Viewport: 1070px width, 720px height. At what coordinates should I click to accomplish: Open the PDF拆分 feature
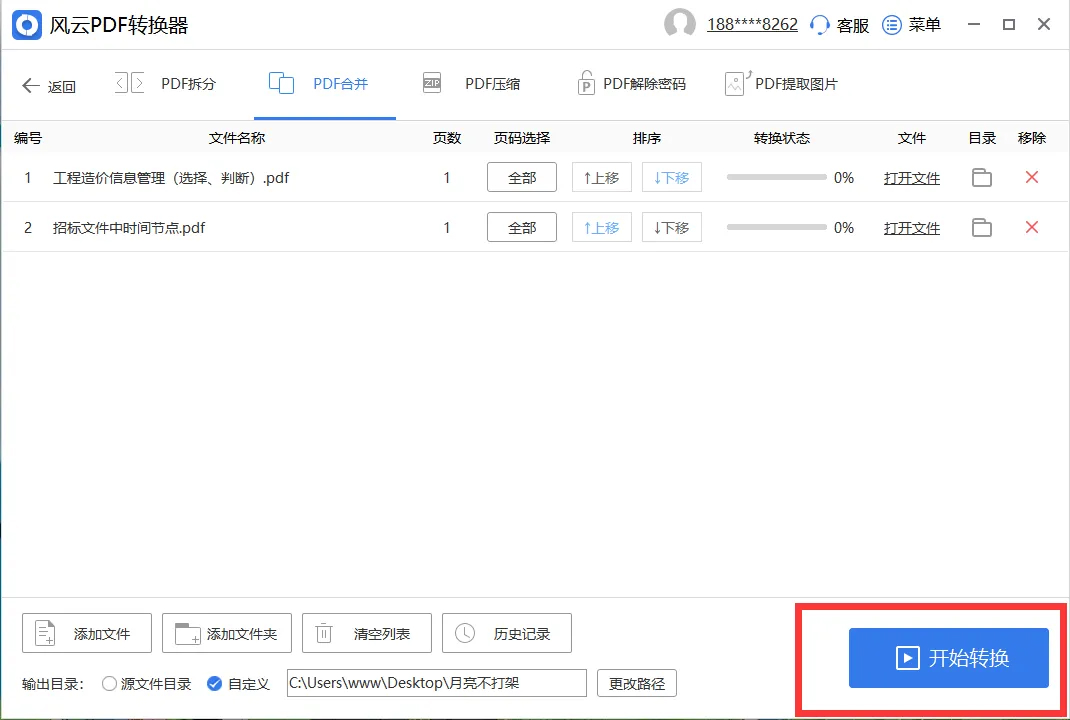click(x=186, y=83)
